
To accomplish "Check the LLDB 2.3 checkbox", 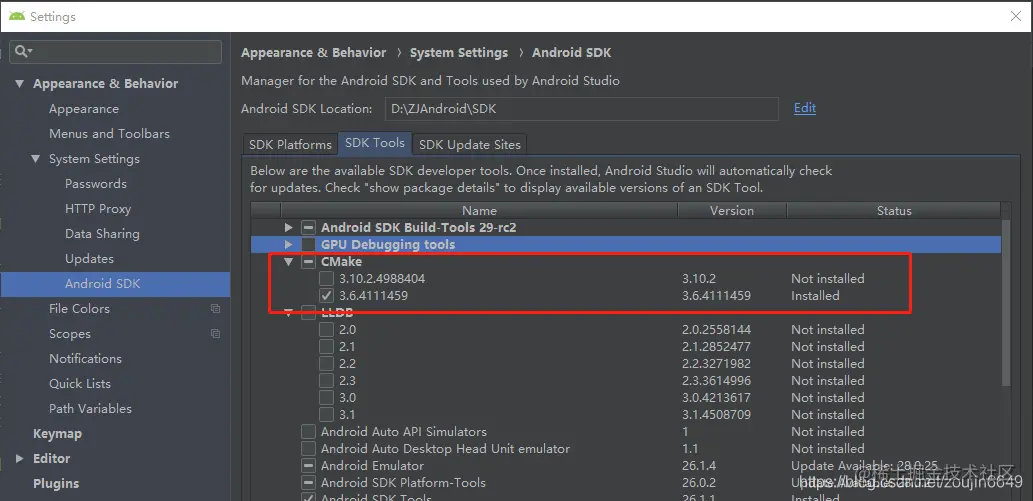I will [x=326, y=381].
